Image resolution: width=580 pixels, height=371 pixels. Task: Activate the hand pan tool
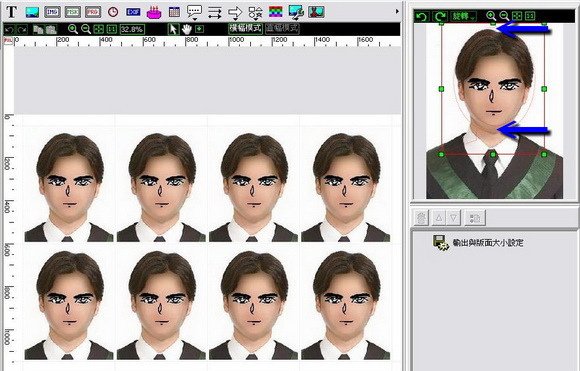pos(187,29)
